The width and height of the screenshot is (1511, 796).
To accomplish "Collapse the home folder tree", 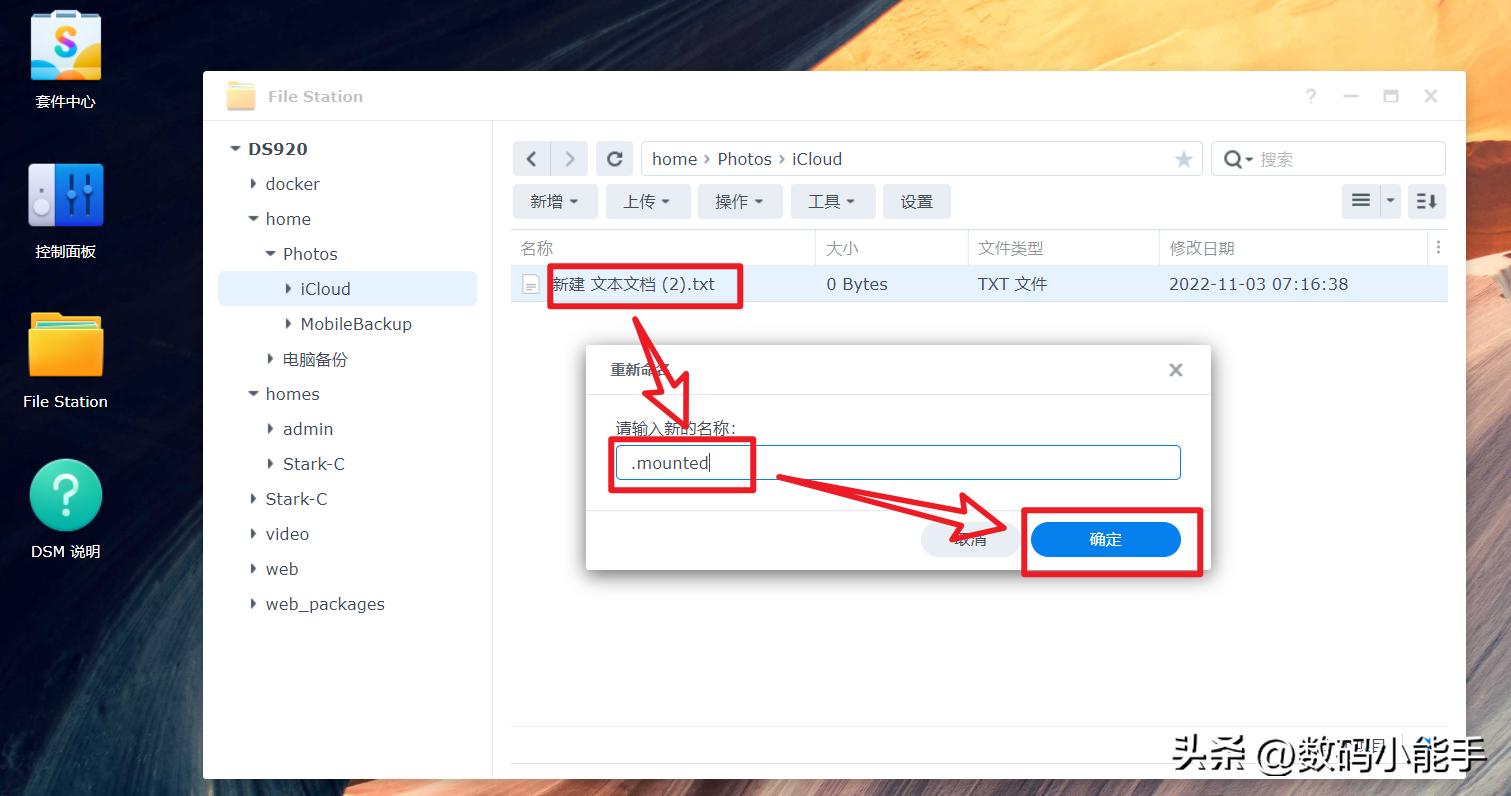I will (x=253, y=218).
